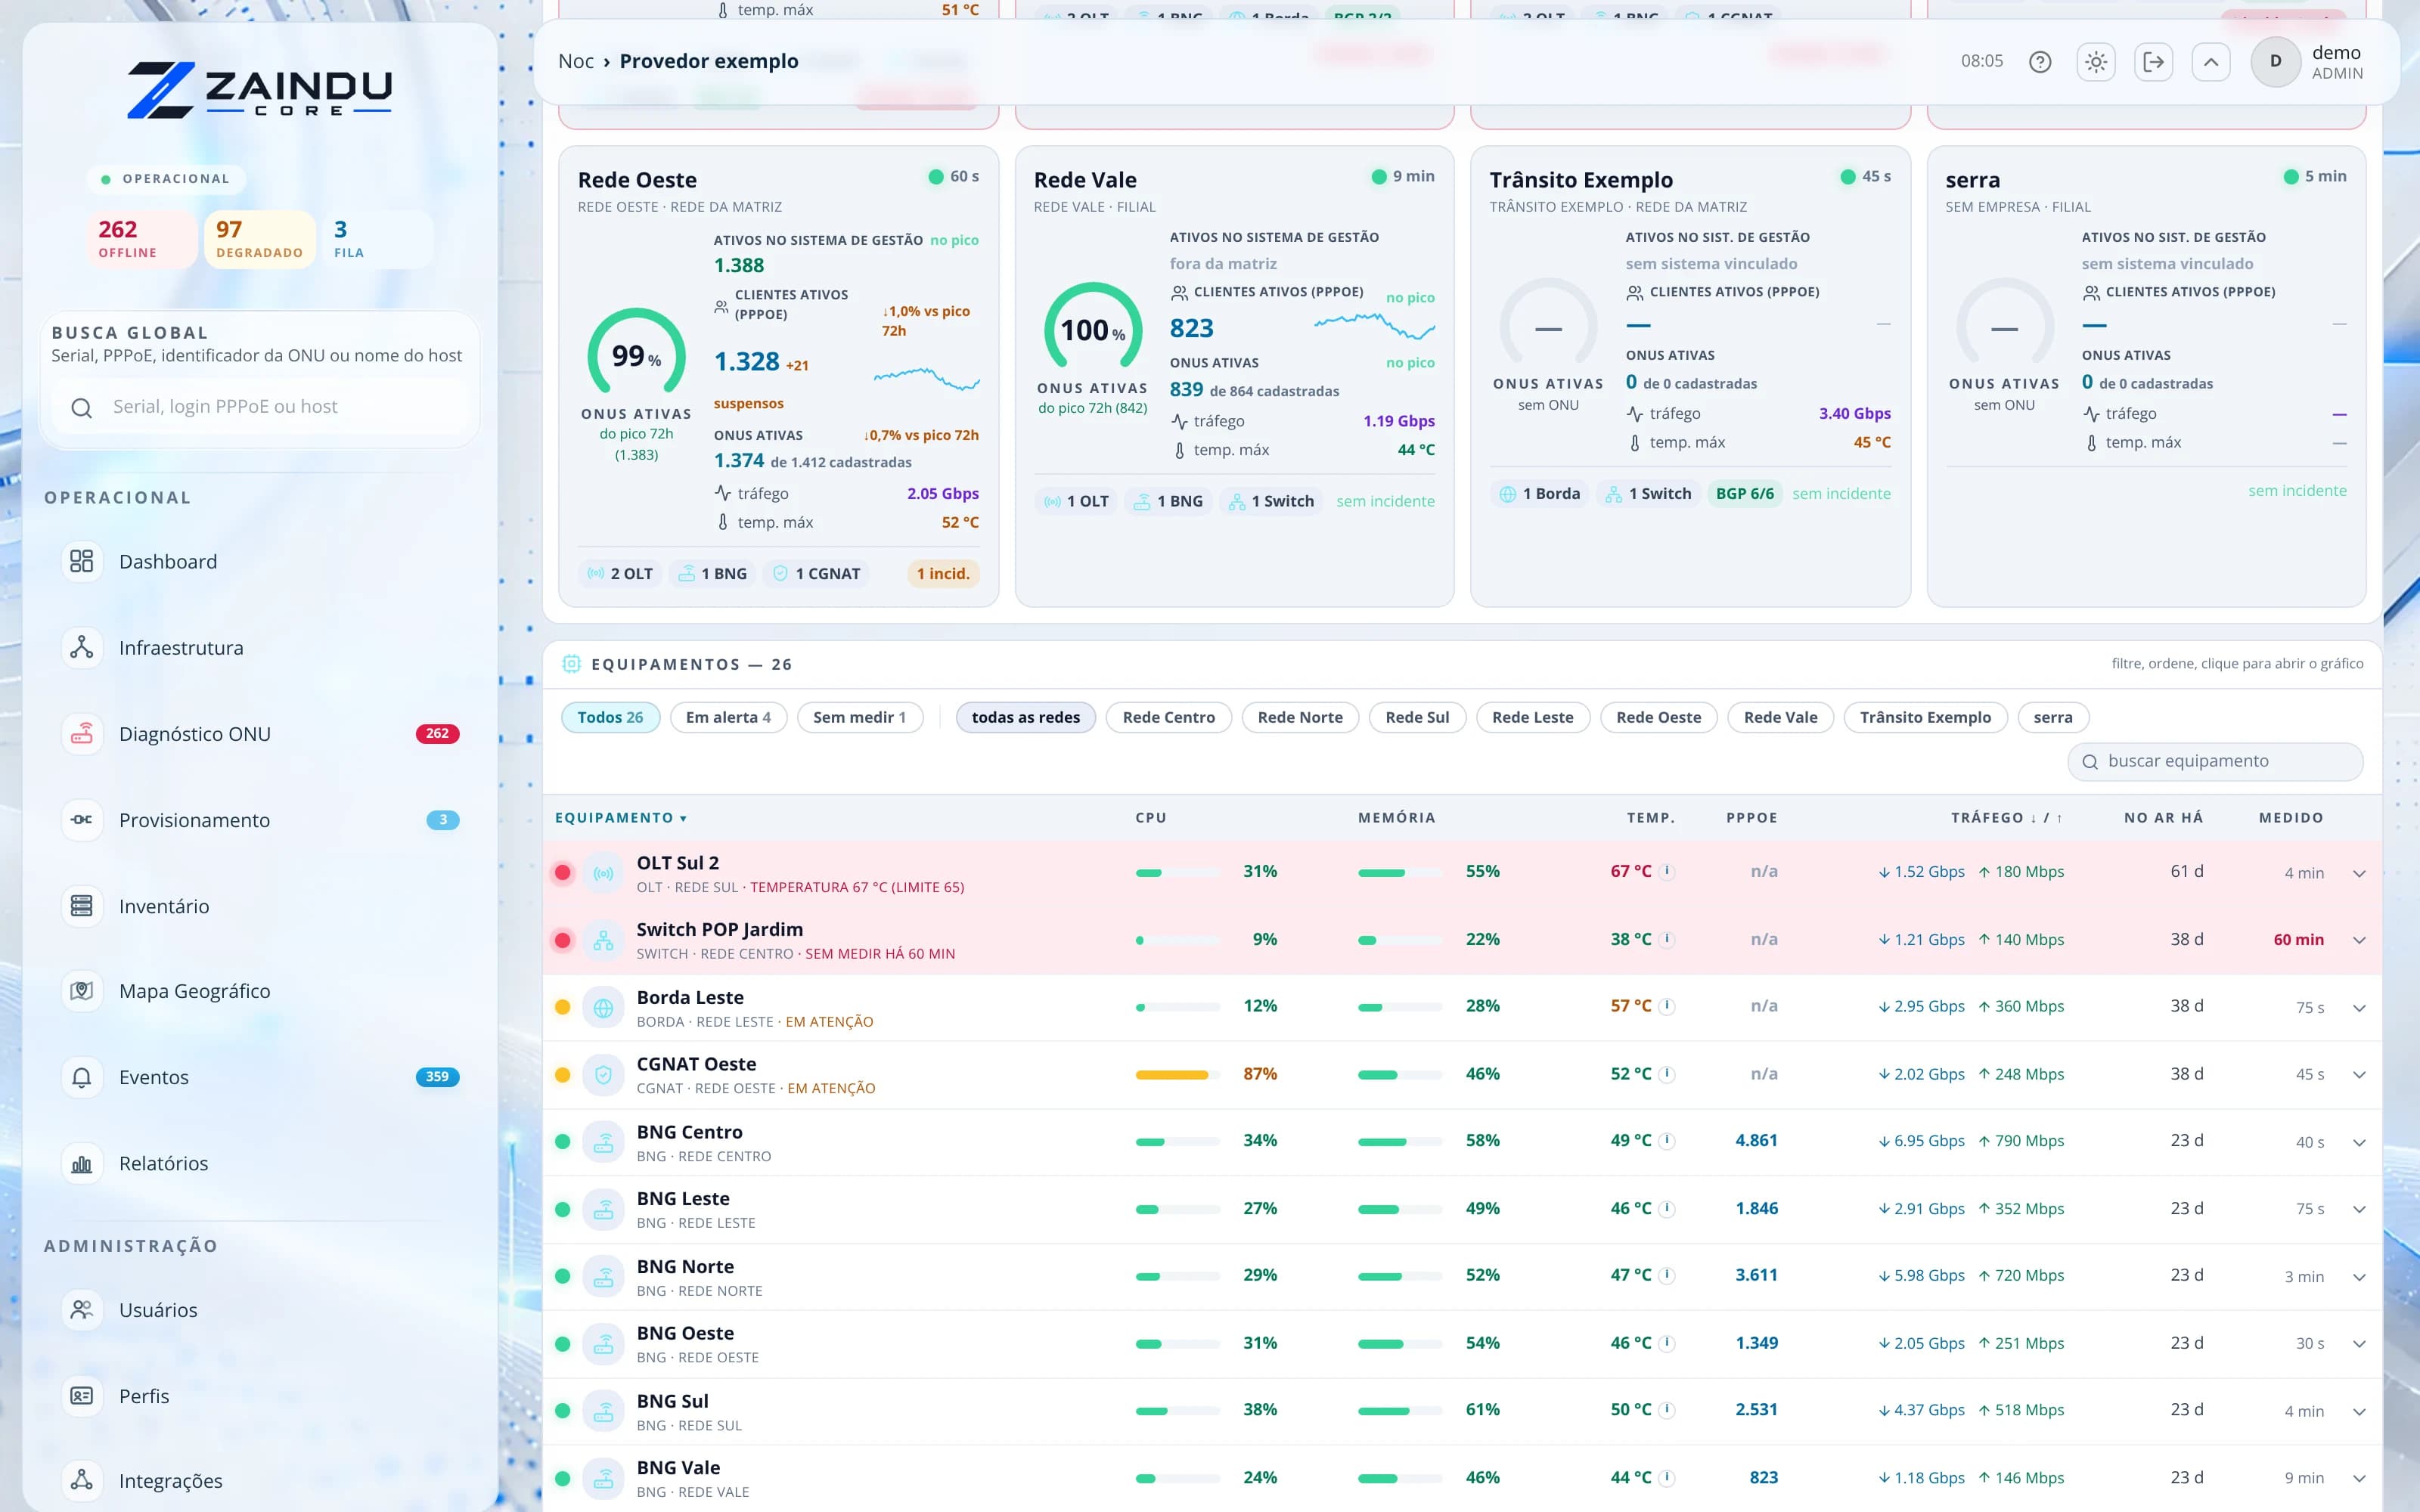Click the global search Serial, login PPPoE field
2420x1512 pixels.
(260, 407)
